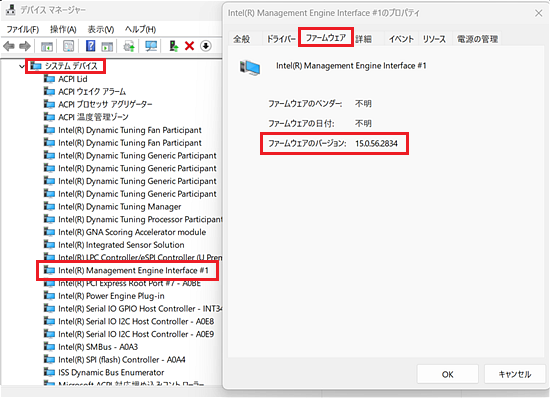The height and width of the screenshot is (398, 550).
Task: Select ACPI ウェイク アラーム in the tree
Action: [92, 92]
